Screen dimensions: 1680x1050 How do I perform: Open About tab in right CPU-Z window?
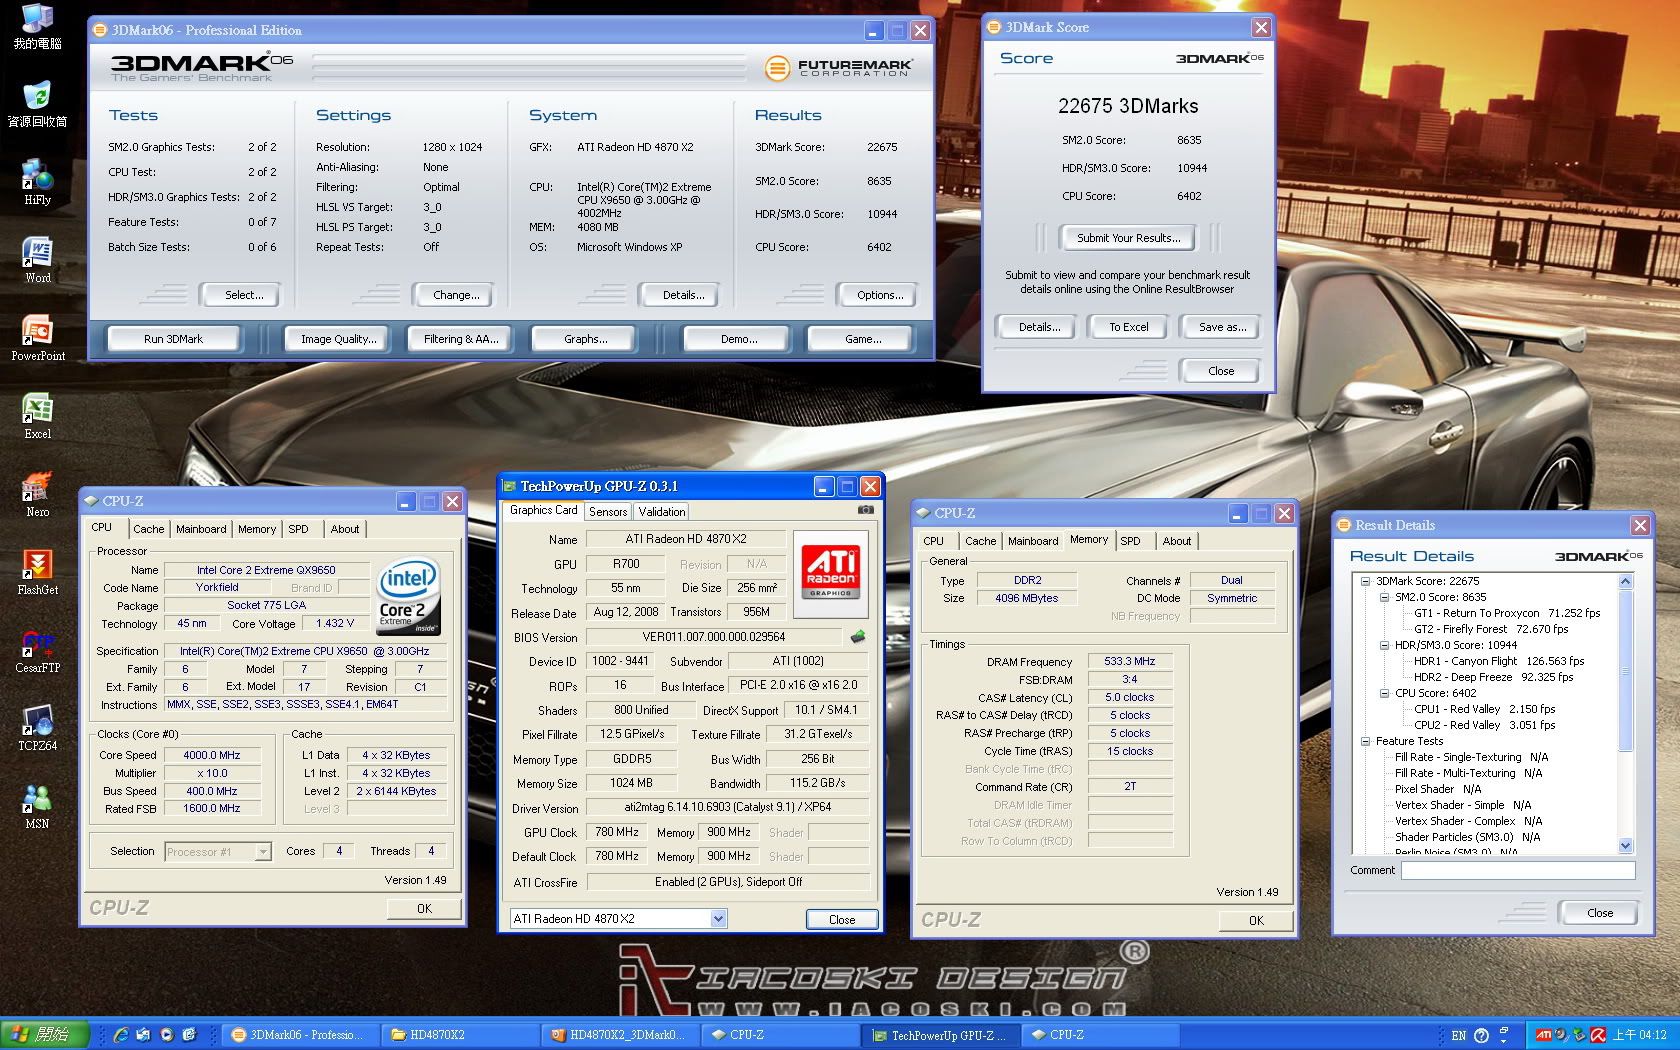(x=1176, y=541)
